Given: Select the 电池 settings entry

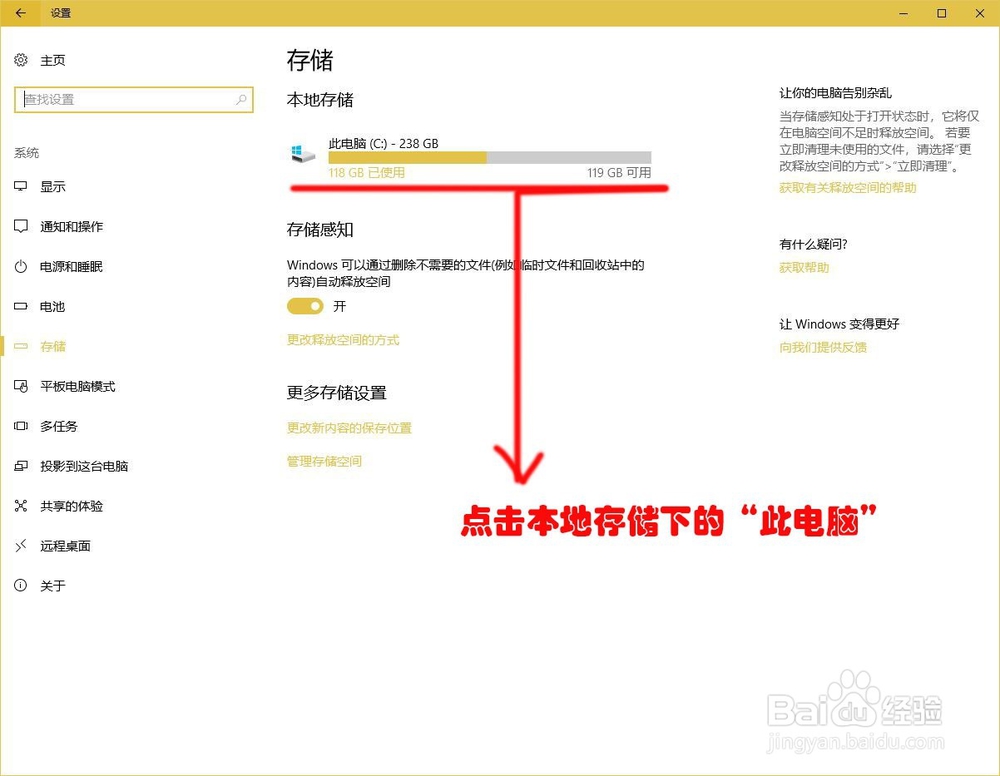Looking at the screenshot, I should pos(52,307).
